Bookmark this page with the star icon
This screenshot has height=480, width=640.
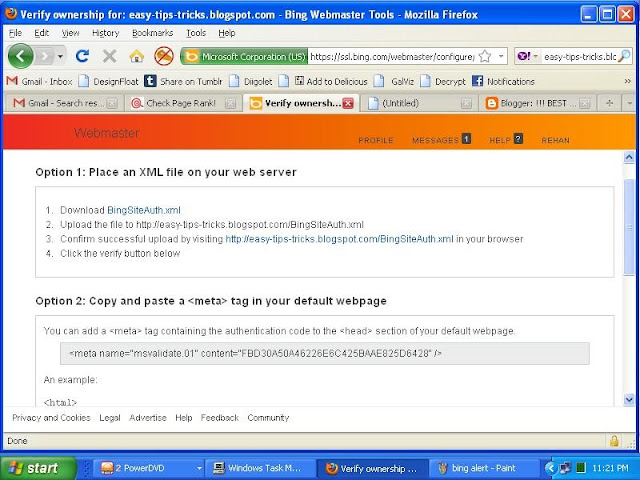click(x=484, y=56)
